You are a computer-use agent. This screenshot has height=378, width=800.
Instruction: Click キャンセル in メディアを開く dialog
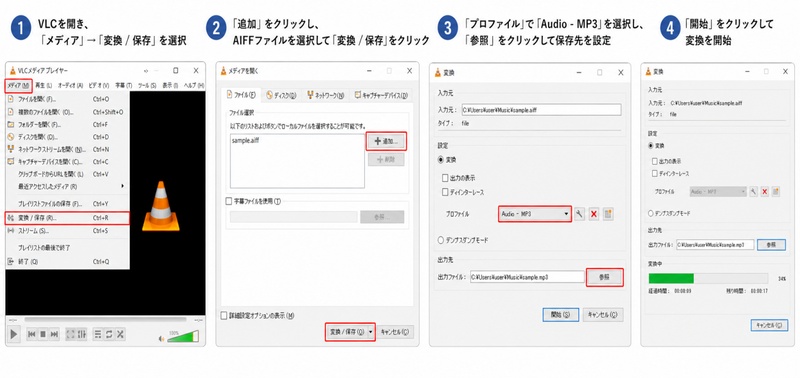pyautogui.click(x=395, y=332)
